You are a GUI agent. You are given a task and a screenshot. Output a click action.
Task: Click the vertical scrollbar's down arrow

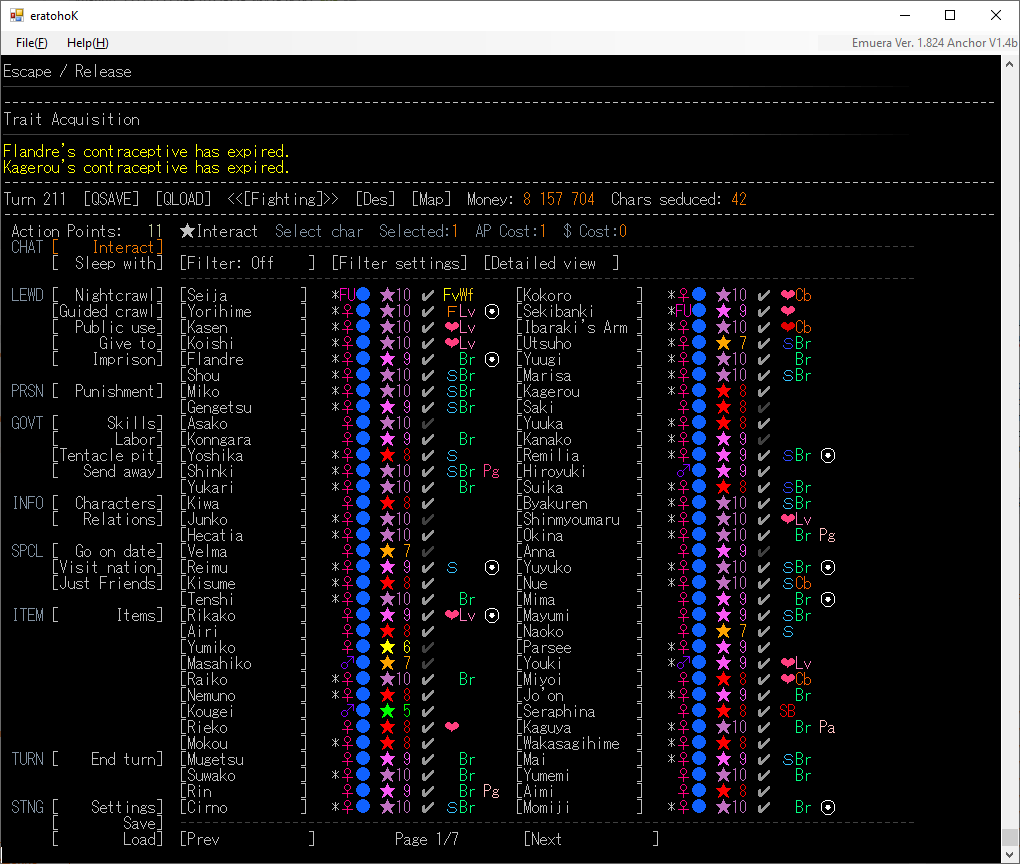[1010, 854]
